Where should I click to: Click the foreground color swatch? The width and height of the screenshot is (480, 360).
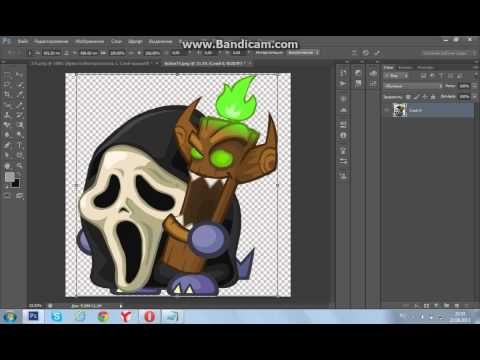(x=9, y=177)
